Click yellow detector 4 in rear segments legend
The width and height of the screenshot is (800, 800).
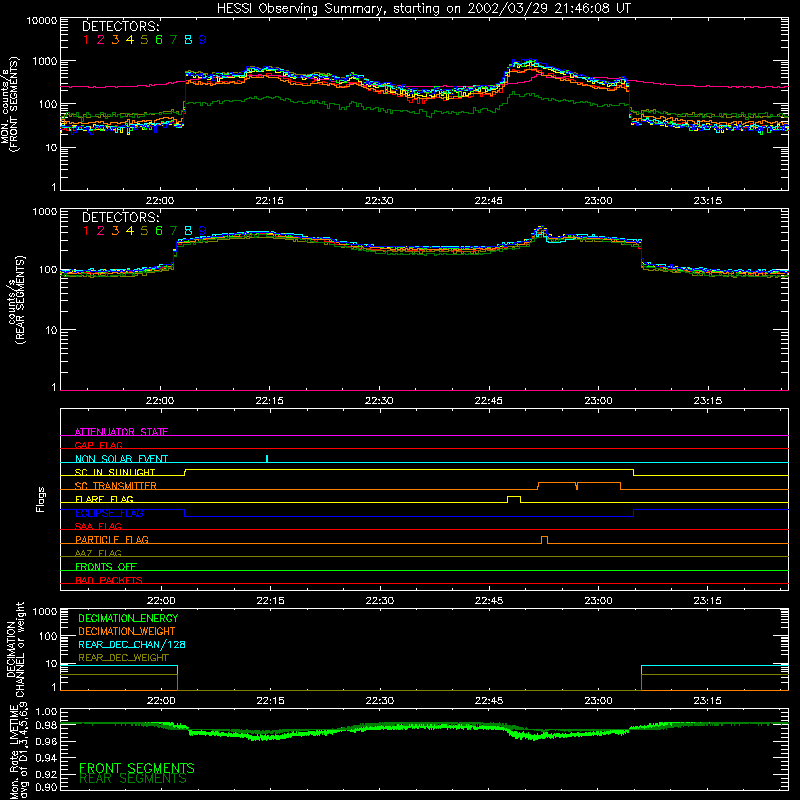click(x=130, y=231)
